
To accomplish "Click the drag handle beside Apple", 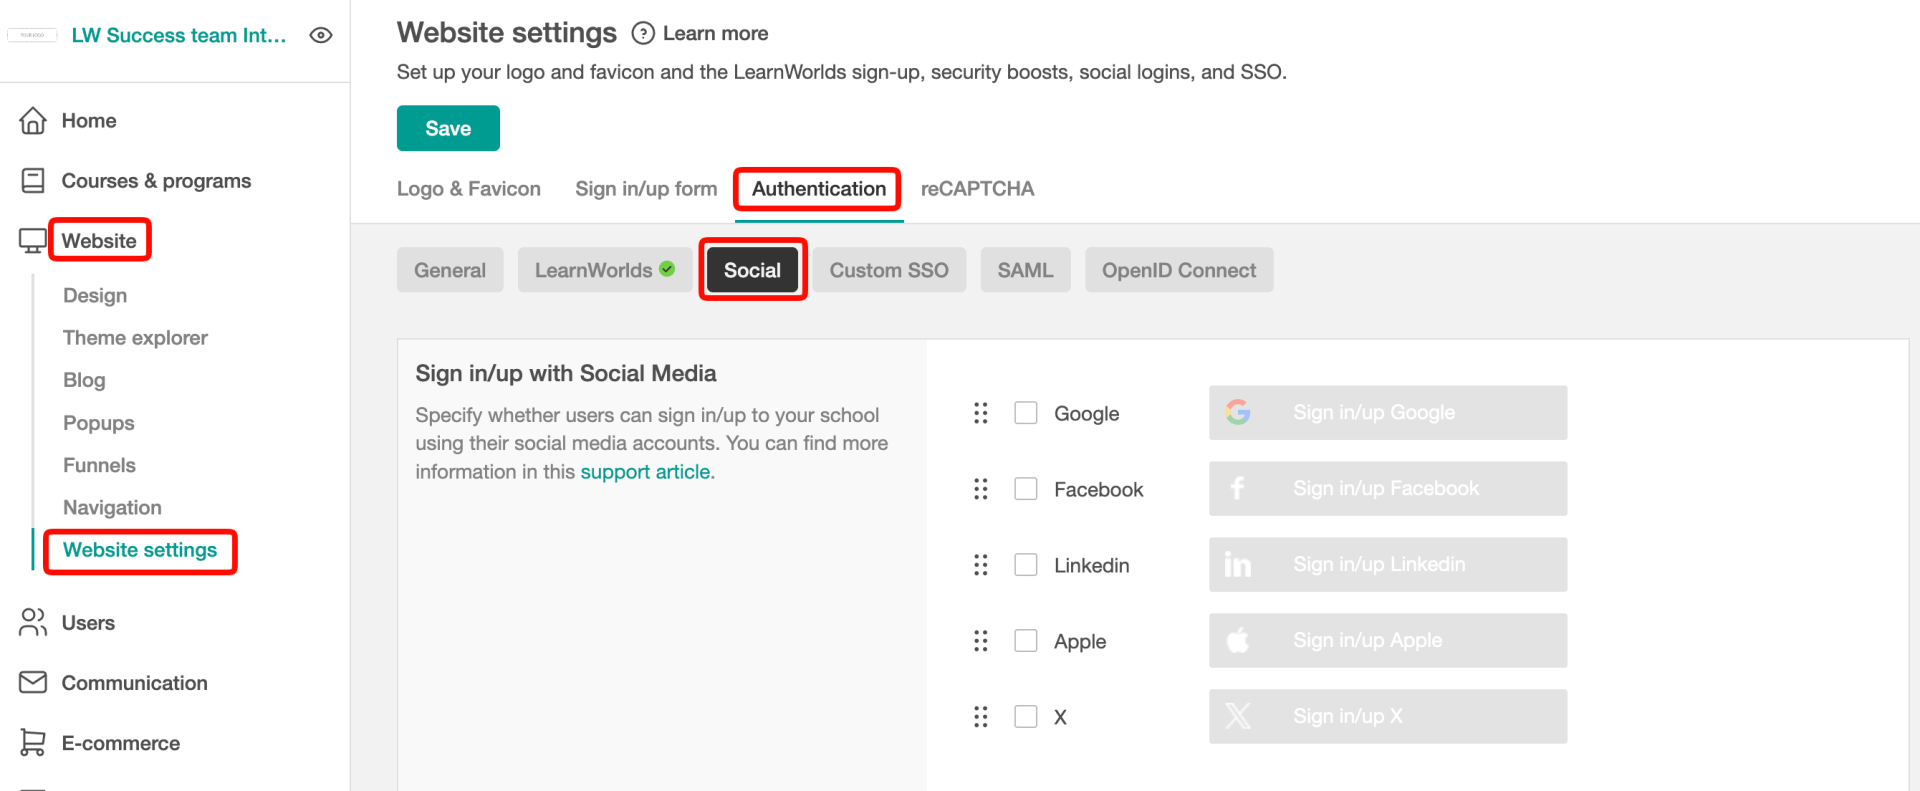I will click(981, 641).
